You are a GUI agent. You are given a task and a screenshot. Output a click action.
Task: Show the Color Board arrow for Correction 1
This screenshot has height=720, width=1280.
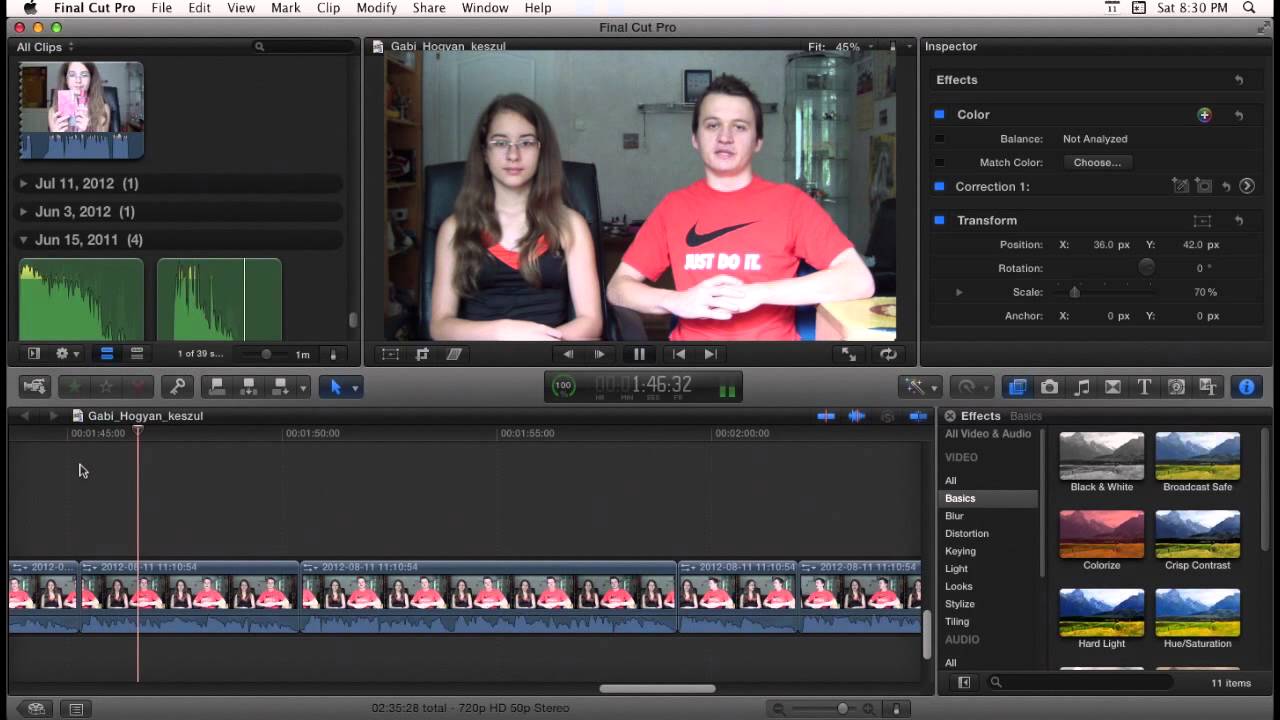[x=1247, y=186]
